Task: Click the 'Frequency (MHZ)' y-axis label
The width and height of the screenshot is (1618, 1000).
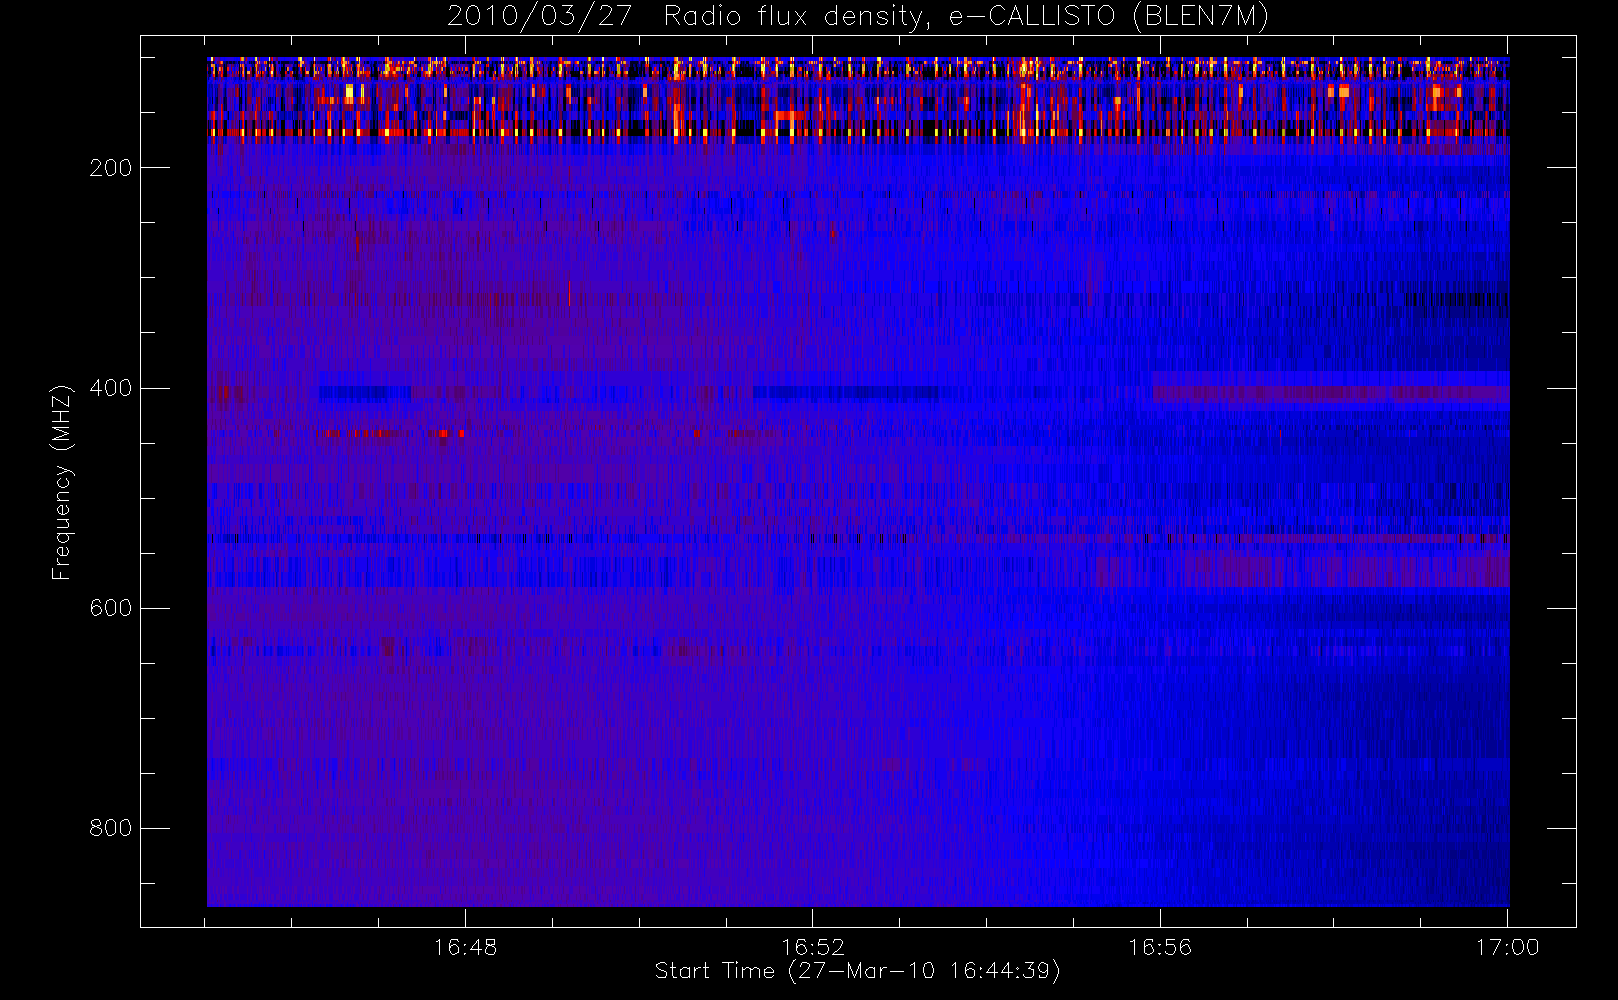Action: [x=62, y=482]
